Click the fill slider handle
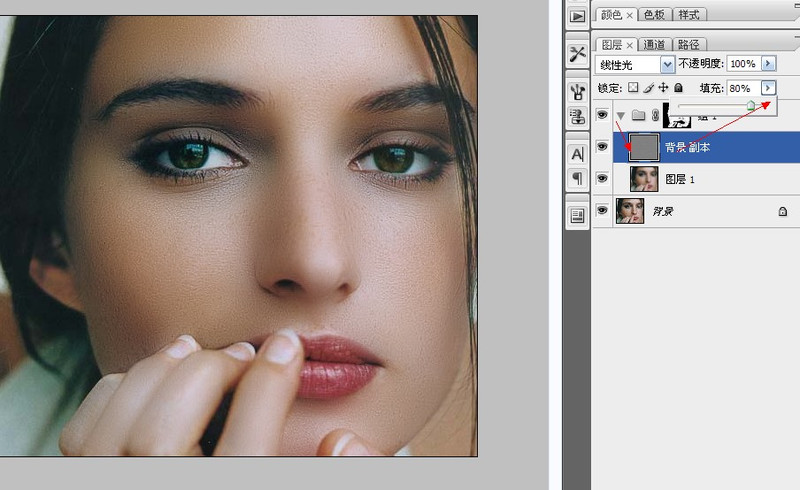The width and height of the screenshot is (800, 490). coord(750,105)
